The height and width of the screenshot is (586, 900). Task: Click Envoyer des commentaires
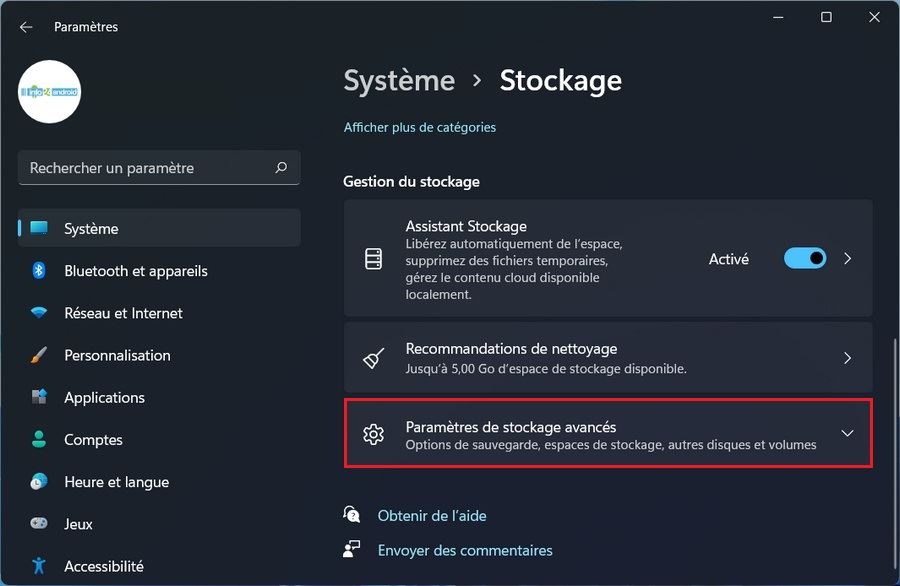tap(465, 550)
